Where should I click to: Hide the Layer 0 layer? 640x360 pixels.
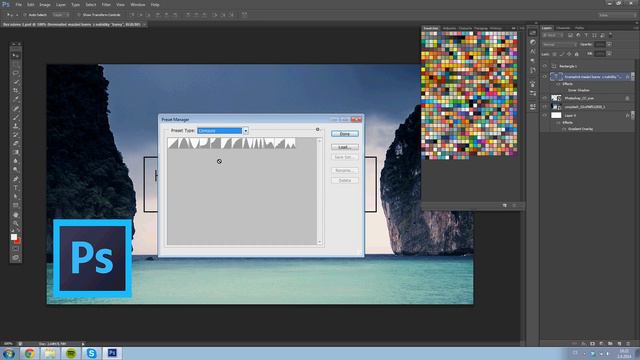pyautogui.click(x=544, y=116)
